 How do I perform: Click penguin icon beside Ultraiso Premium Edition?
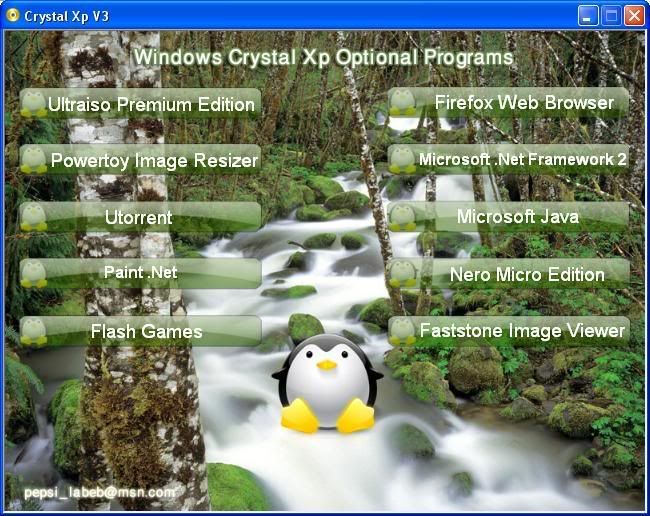click(x=34, y=104)
